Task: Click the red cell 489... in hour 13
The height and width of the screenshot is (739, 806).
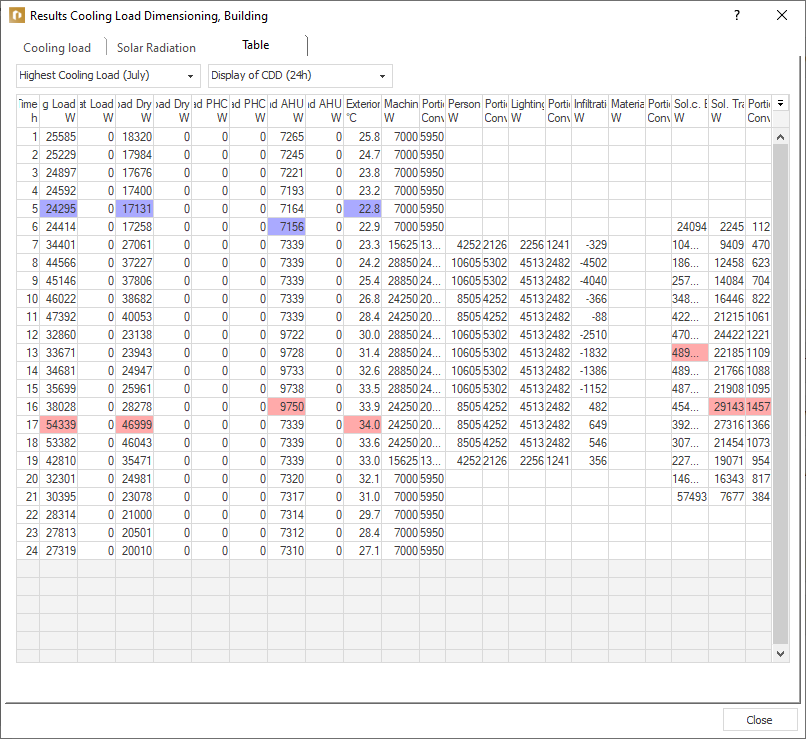Action: pyautogui.click(x=690, y=353)
